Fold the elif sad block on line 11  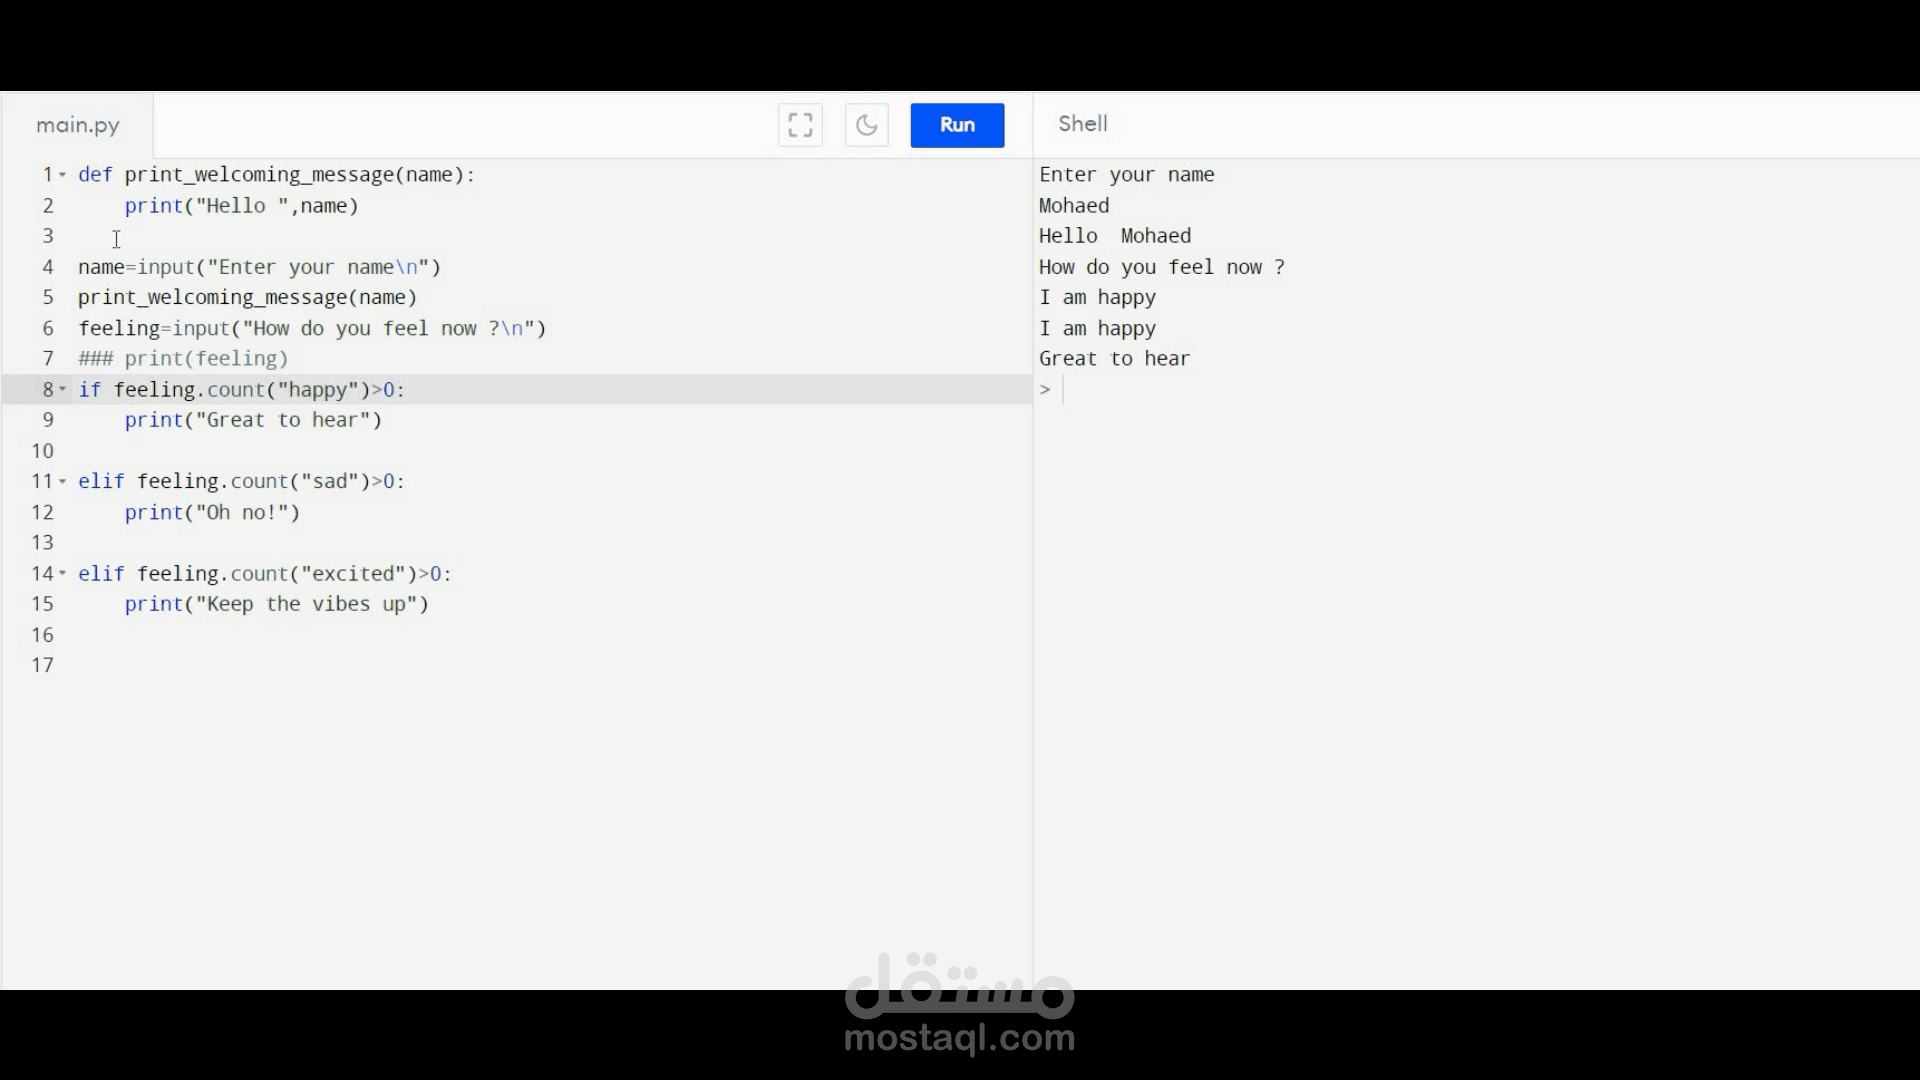point(63,481)
